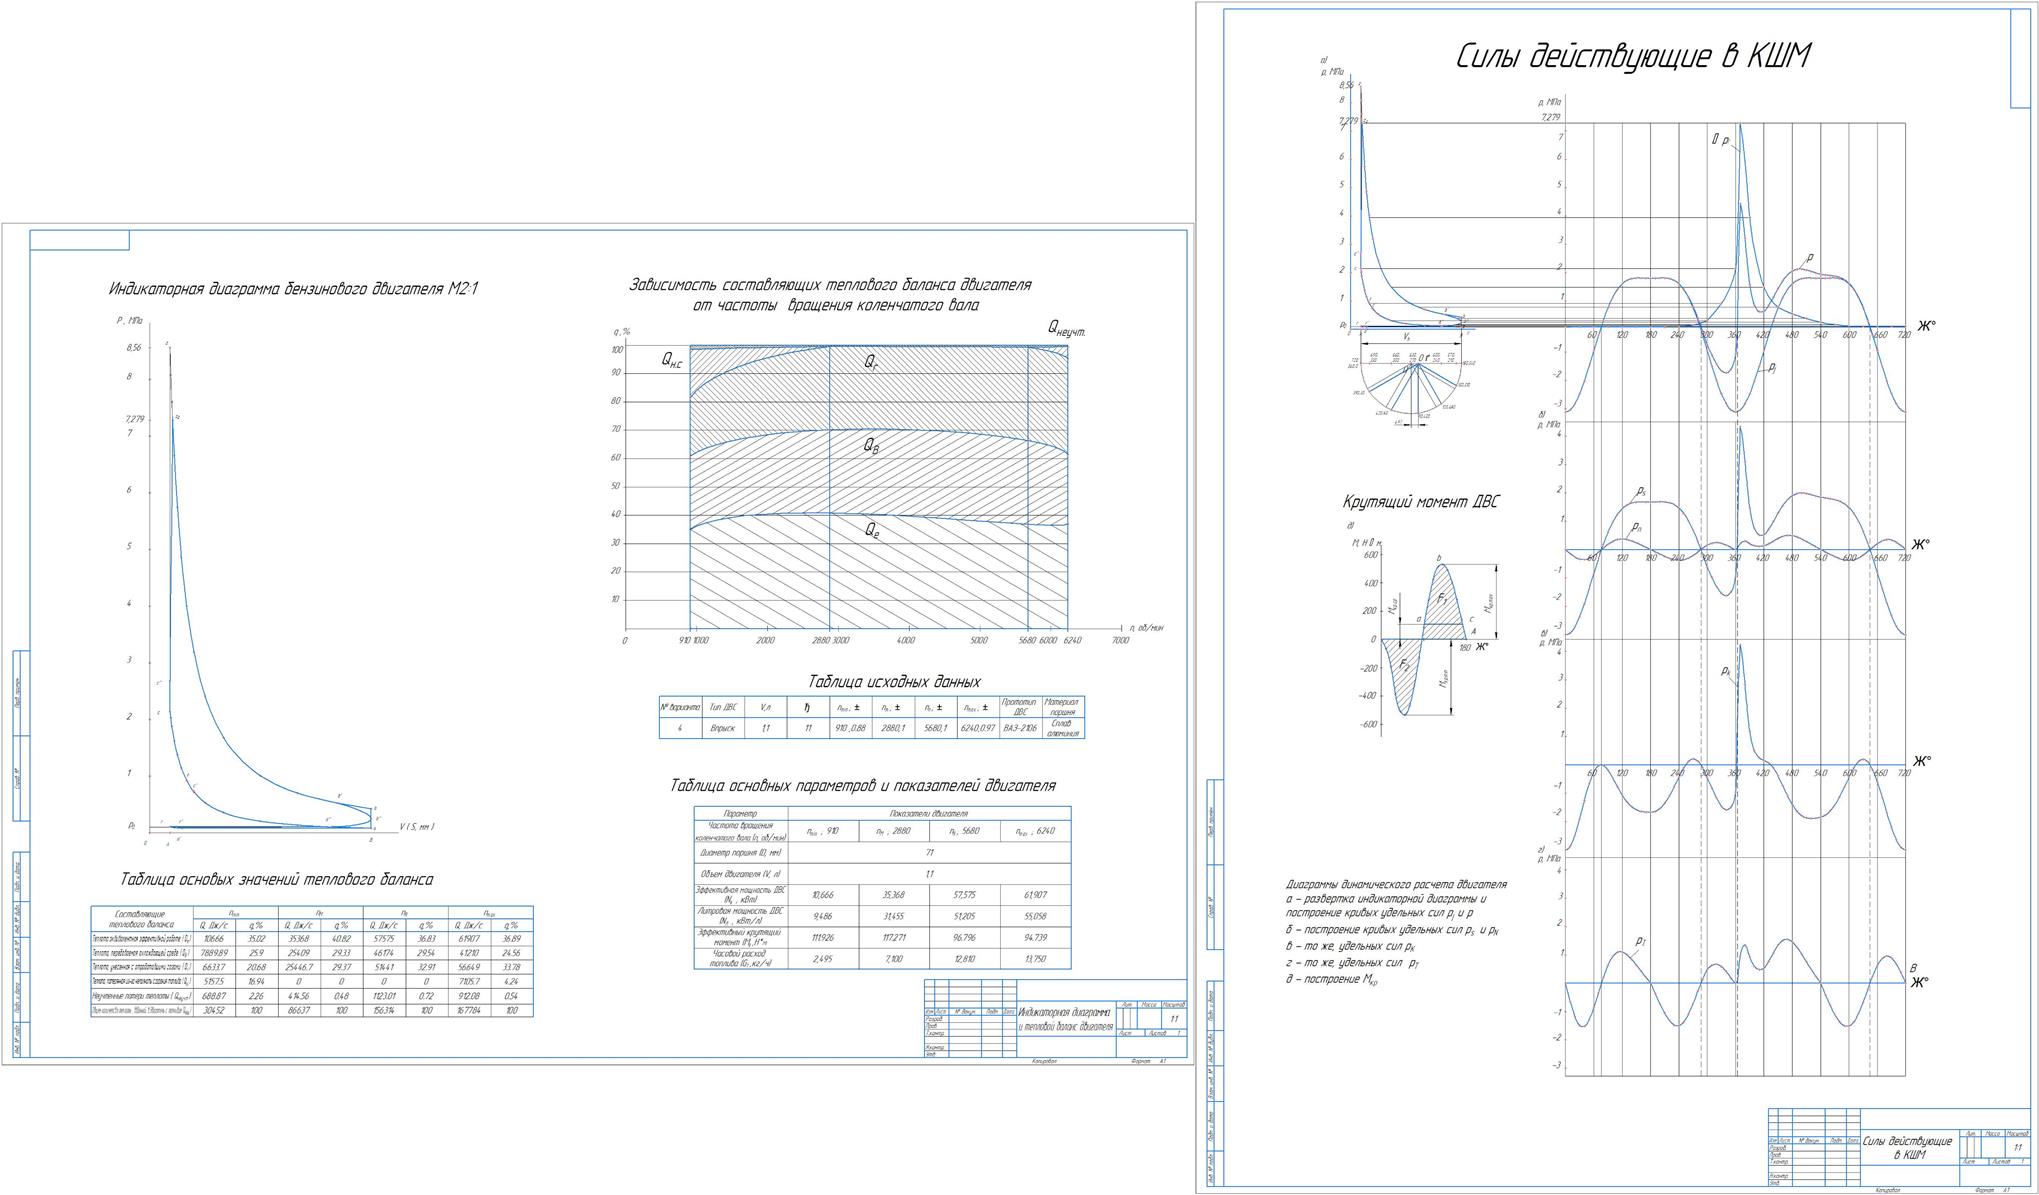
Task: Click the 'pj' curve label on top graph
Action: pyautogui.click(x=1771, y=368)
